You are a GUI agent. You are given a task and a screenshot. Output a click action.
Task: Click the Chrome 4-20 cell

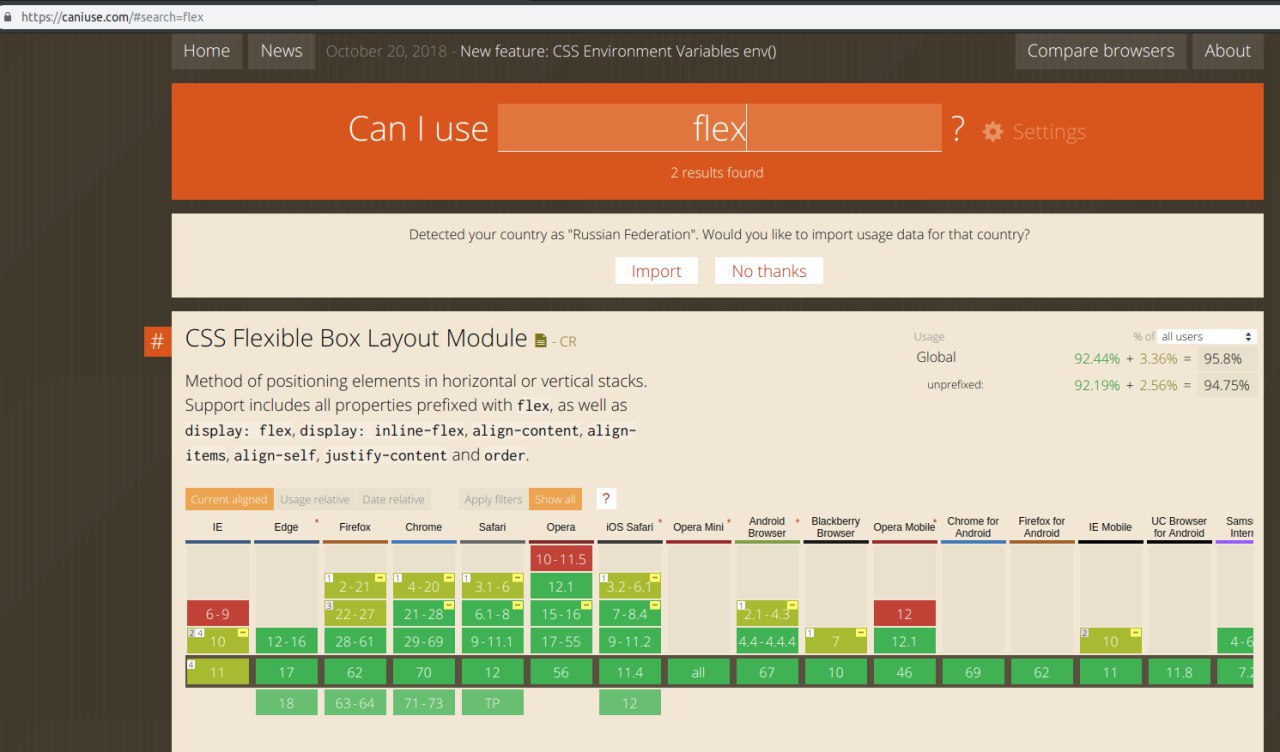coord(424,586)
